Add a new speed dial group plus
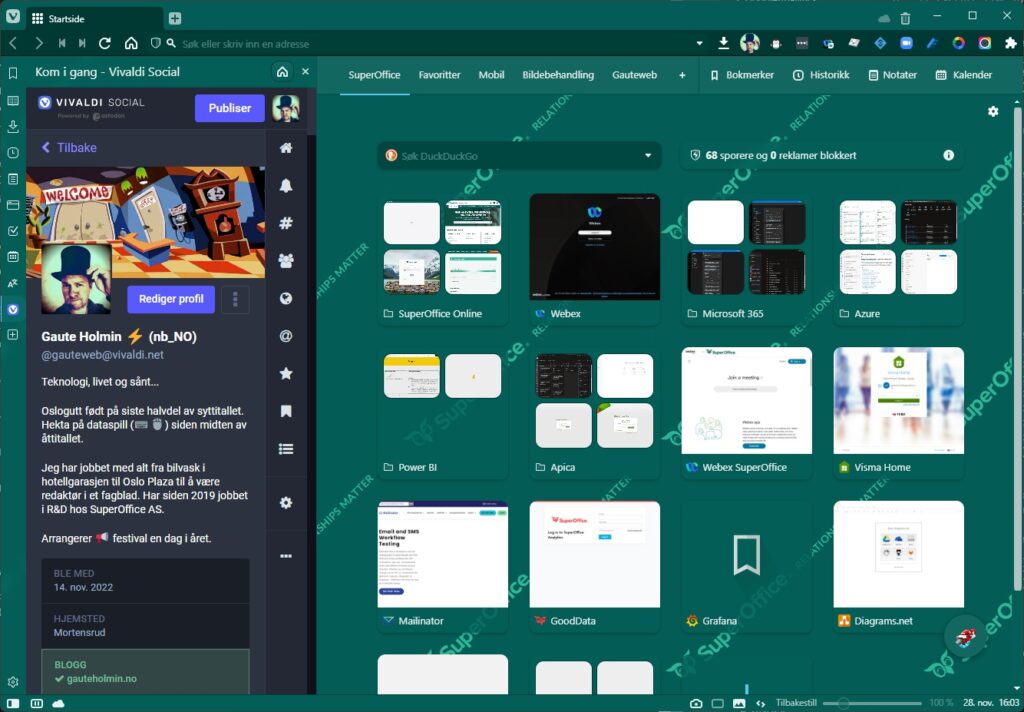Image resolution: width=1024 pixels, height=712 pixels. coord(682,75)
